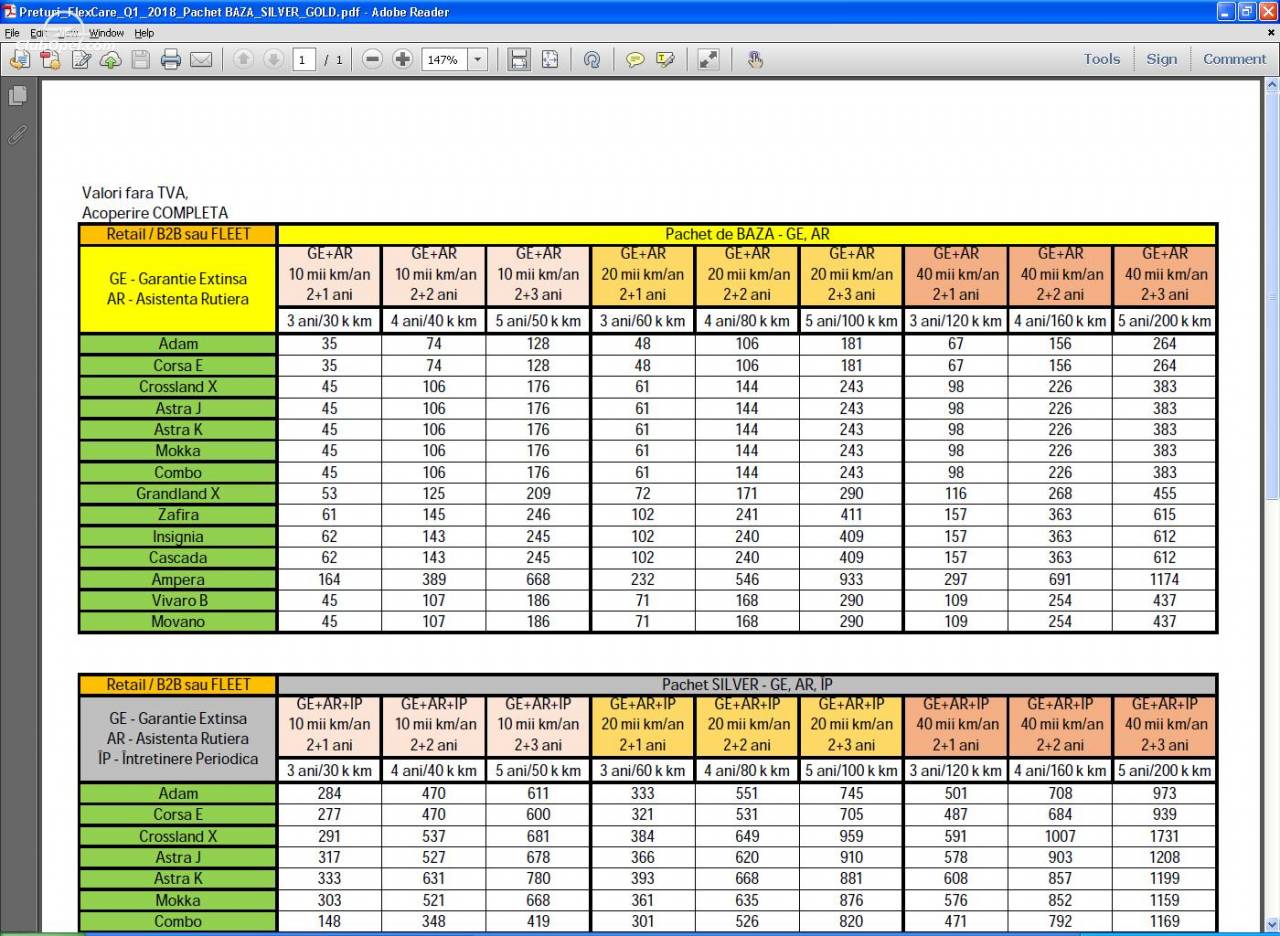Click the touch mode hand icon
The image size is (1280, 936).
coord(755,60)
